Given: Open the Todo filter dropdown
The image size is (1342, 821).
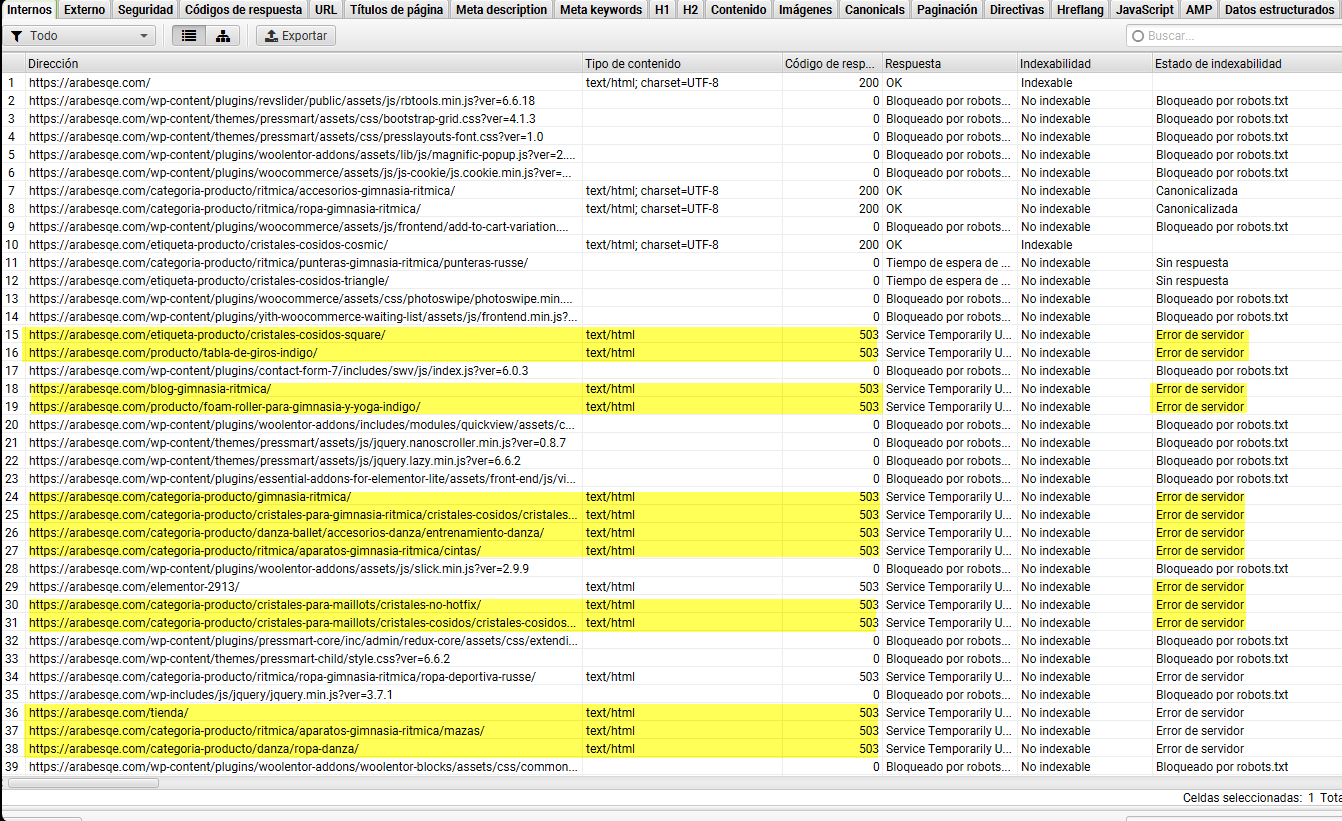Looking at the screenshot, I should [80, 35].
